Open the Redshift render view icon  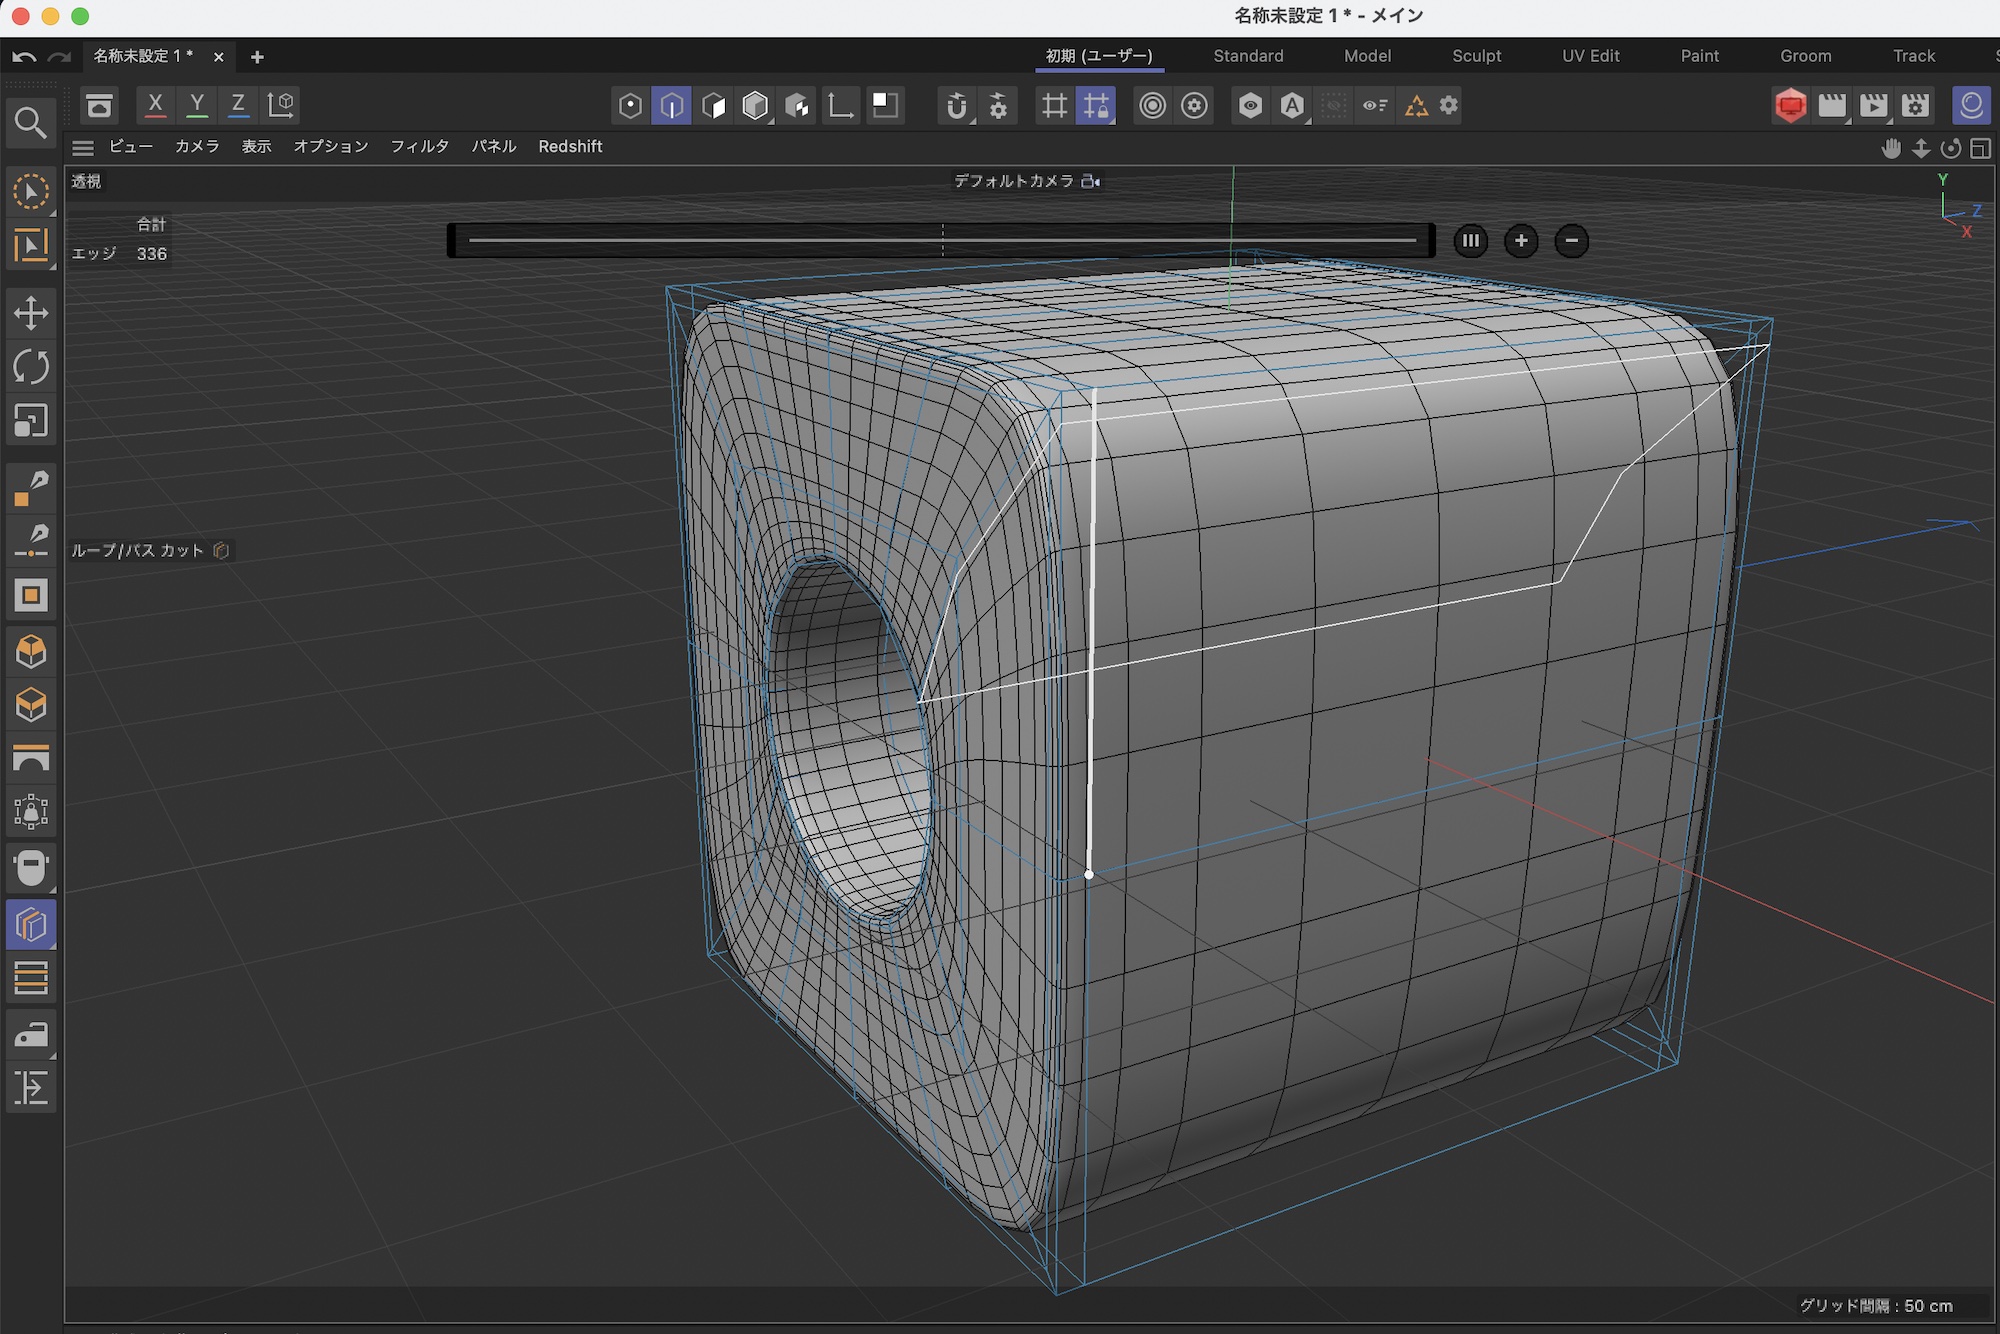tap(1790, 105)
